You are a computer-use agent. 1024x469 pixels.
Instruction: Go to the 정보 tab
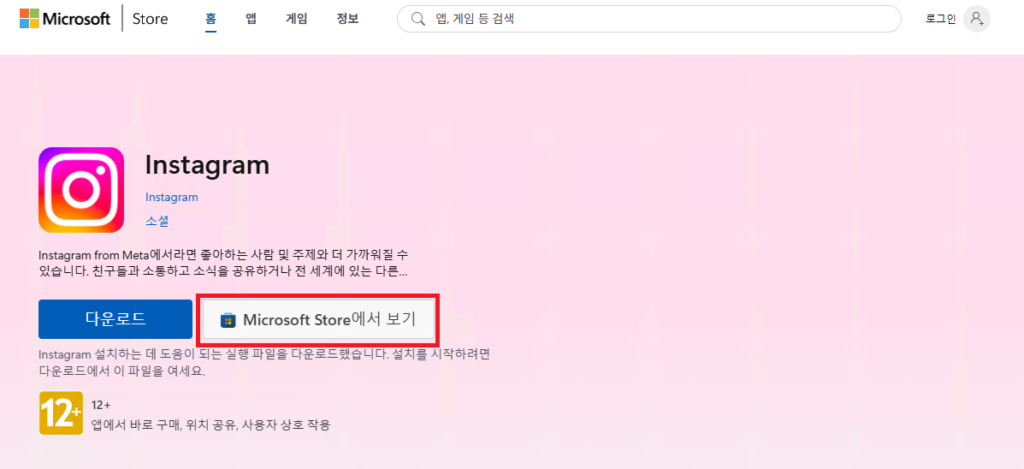(347, 19)
